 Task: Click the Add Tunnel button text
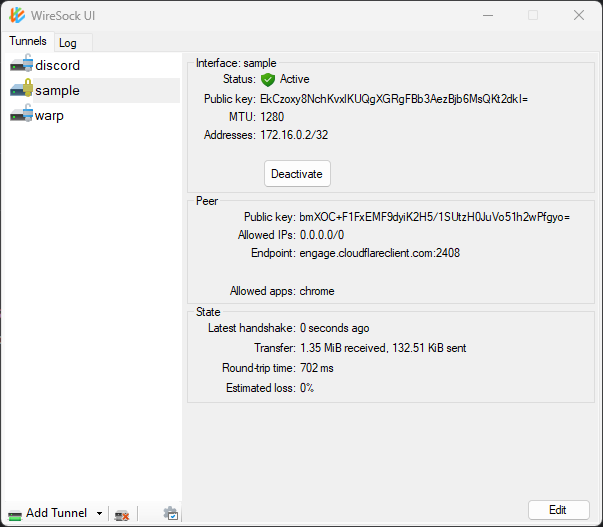point(56,513)
